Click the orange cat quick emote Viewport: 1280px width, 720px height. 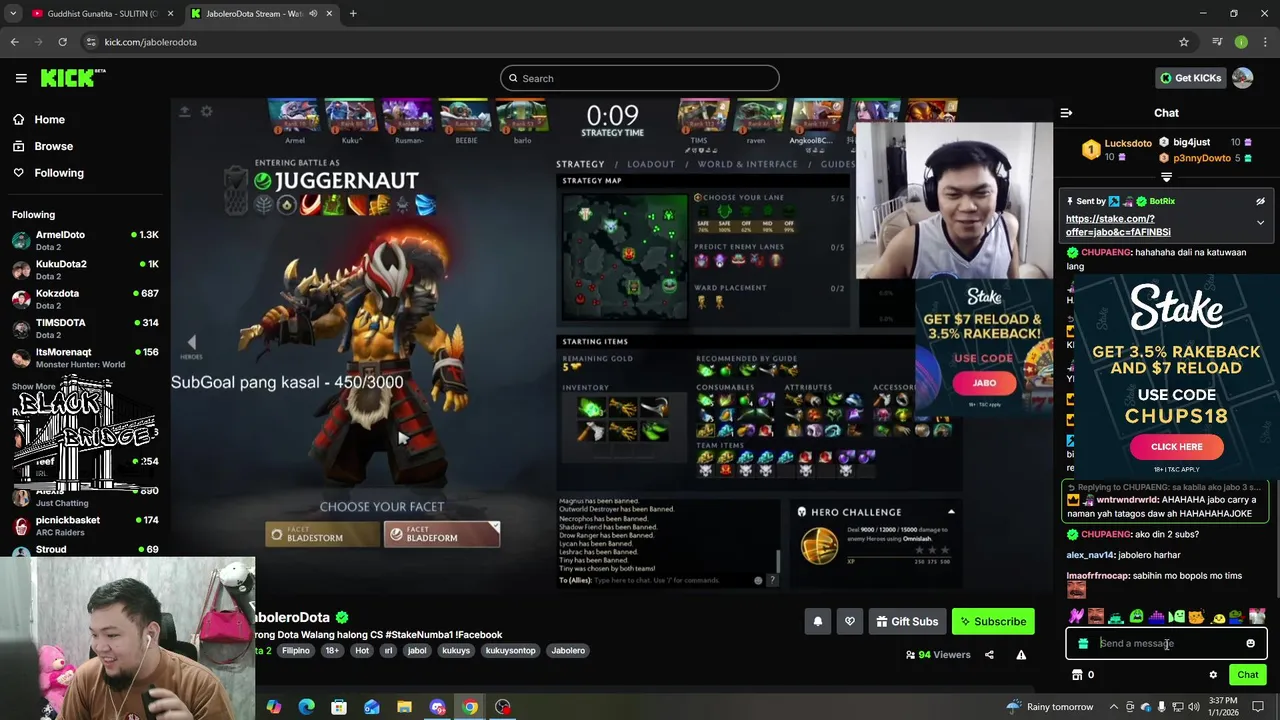(x=1196, y=617)
